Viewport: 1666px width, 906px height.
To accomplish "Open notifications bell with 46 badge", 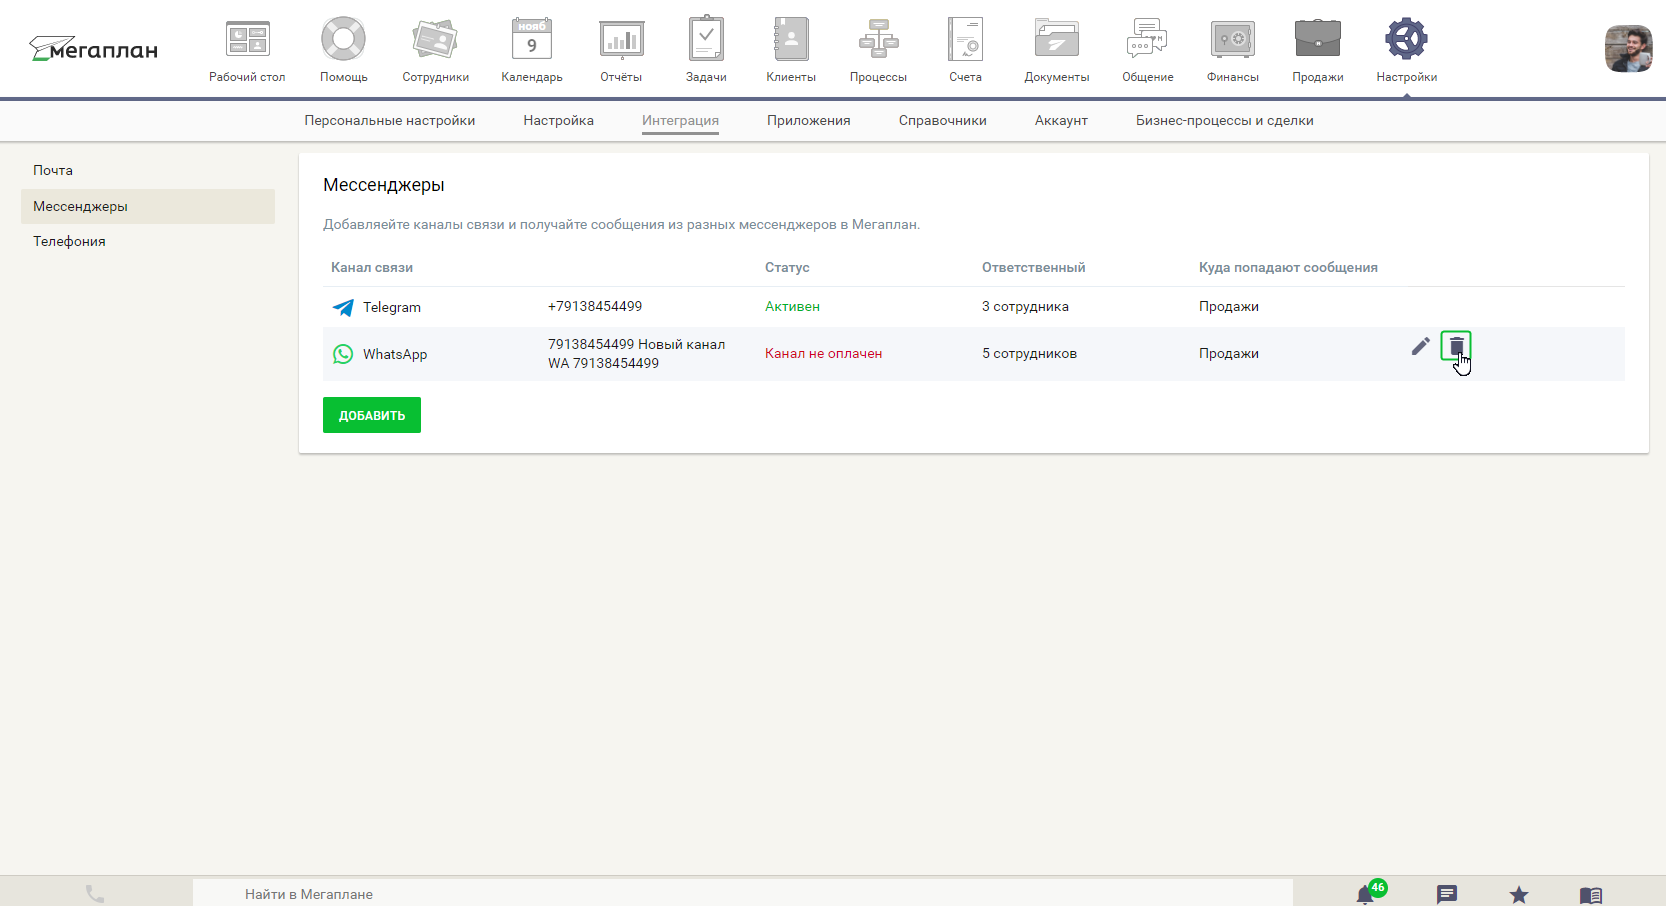I will coord(1366,894).
